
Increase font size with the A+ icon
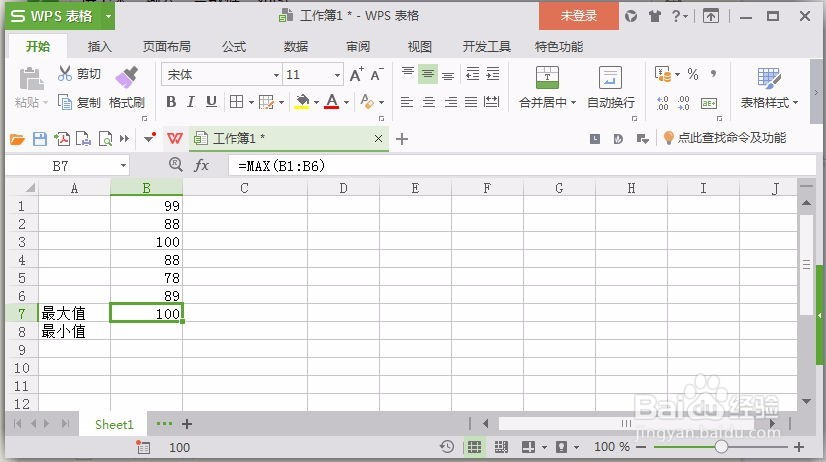(357, 74)
